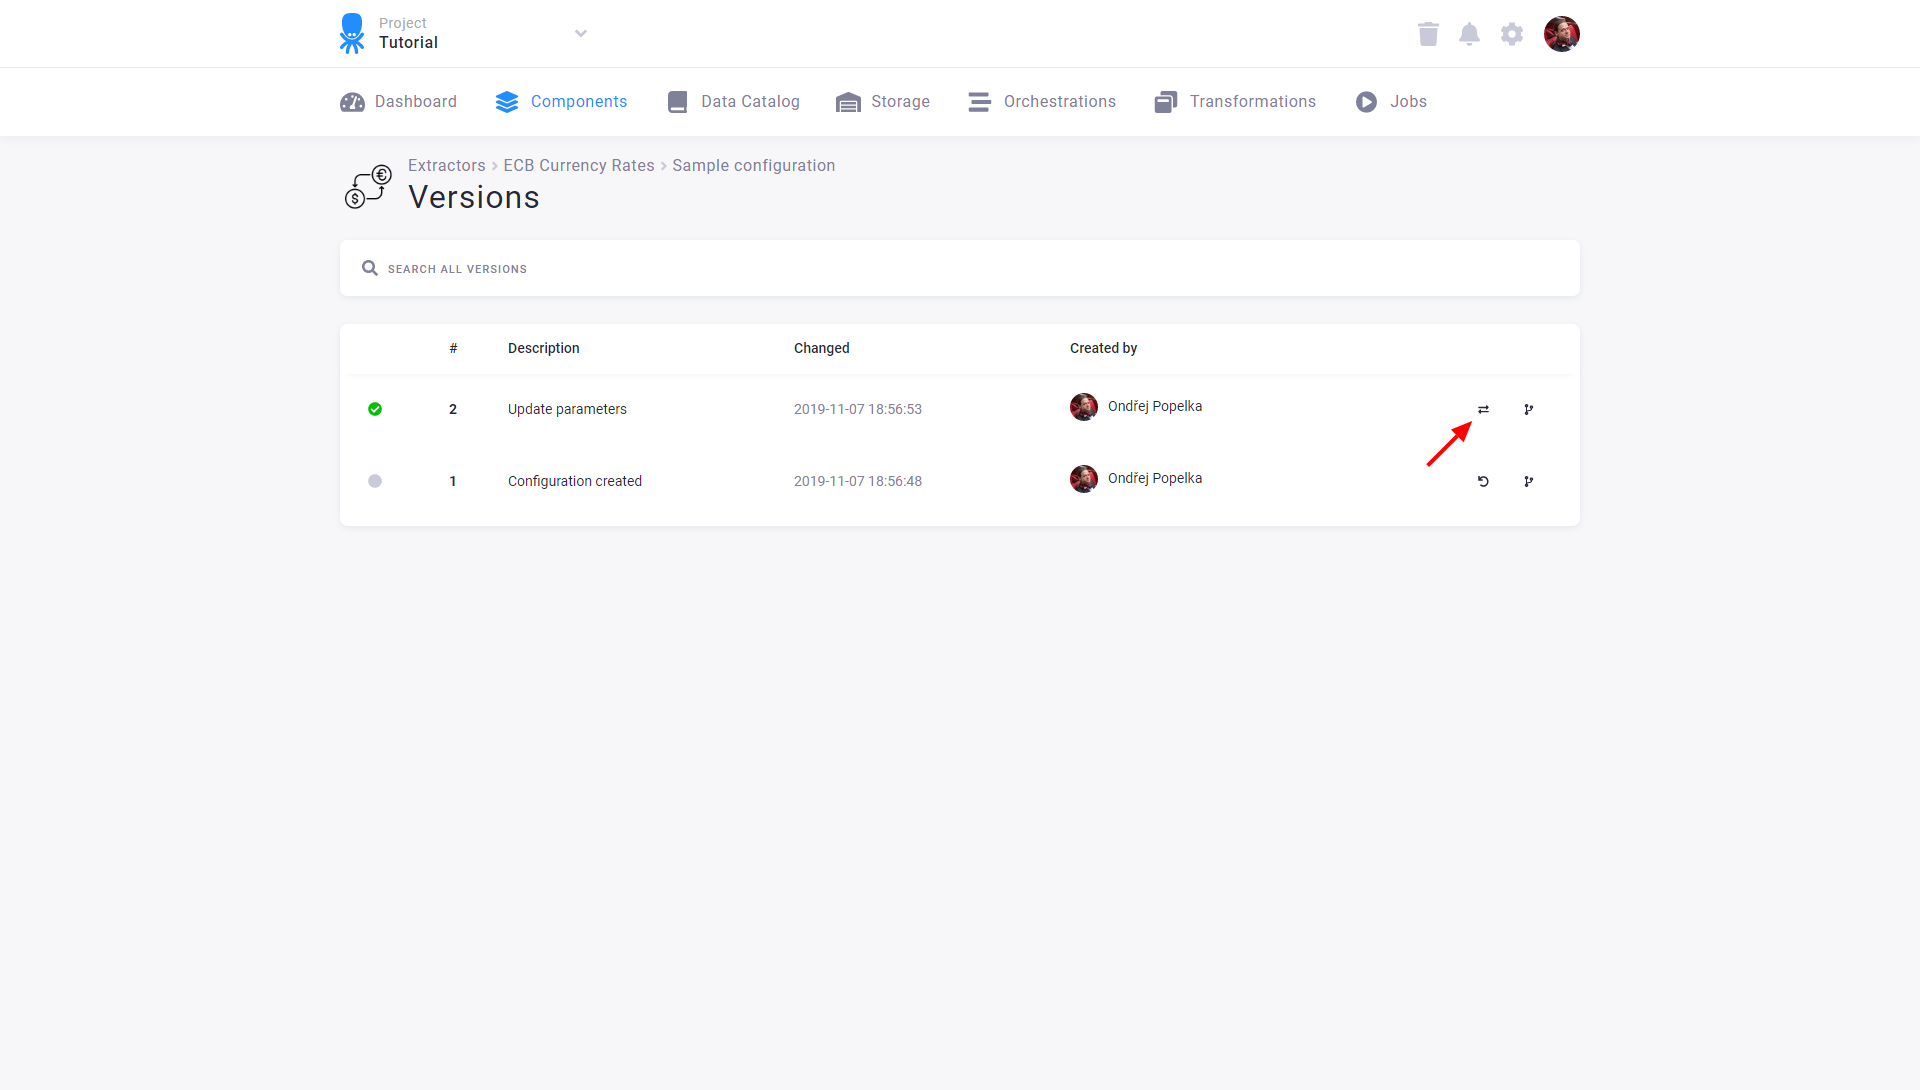
Task: Open the user avatar menu
Action: click(1561, 34)
